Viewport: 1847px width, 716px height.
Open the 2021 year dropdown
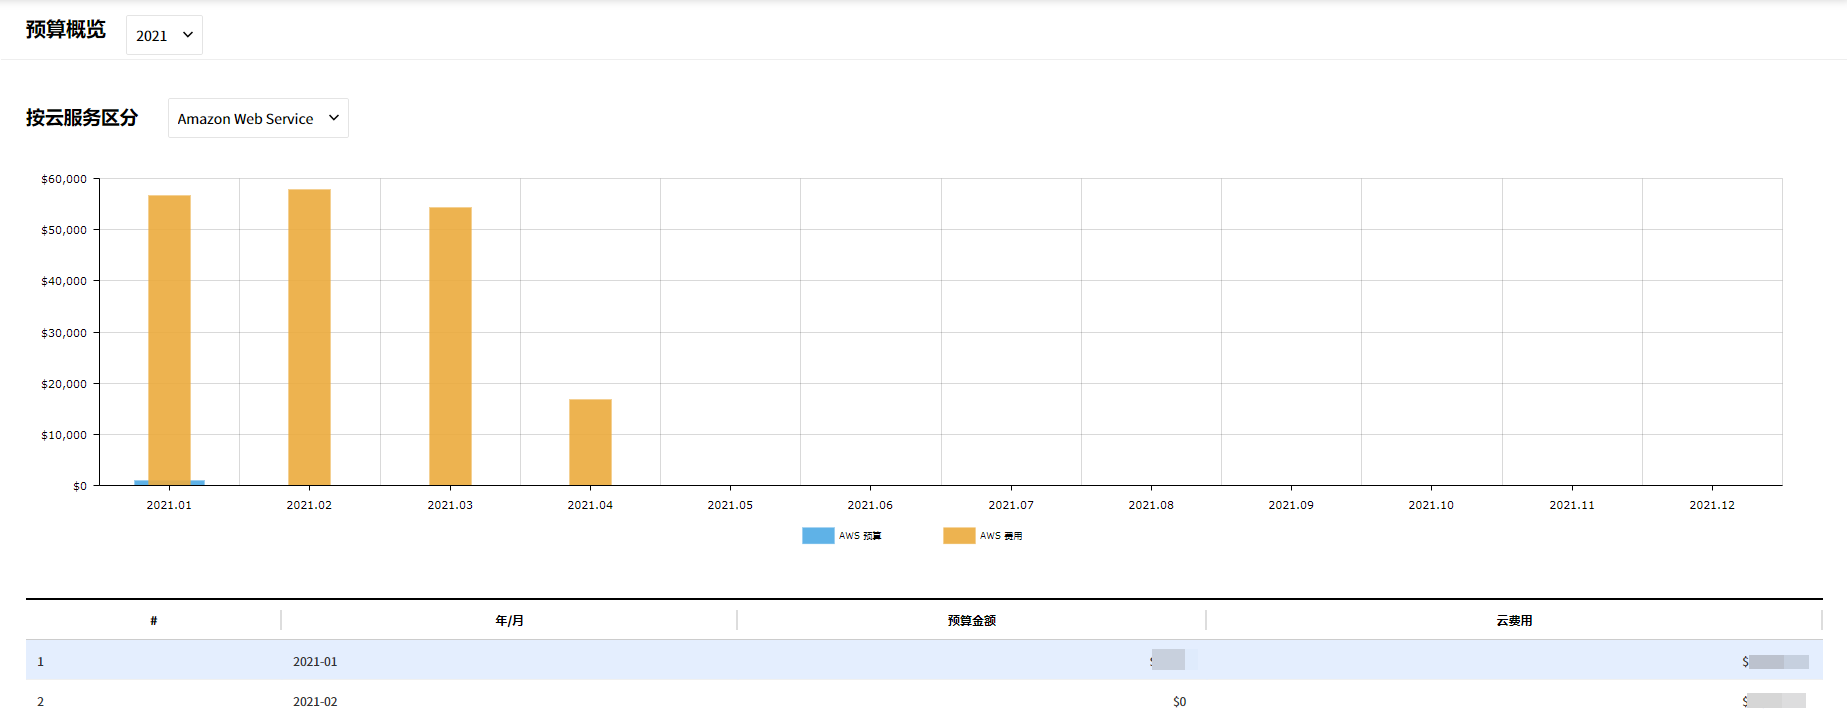pos(164,35)
